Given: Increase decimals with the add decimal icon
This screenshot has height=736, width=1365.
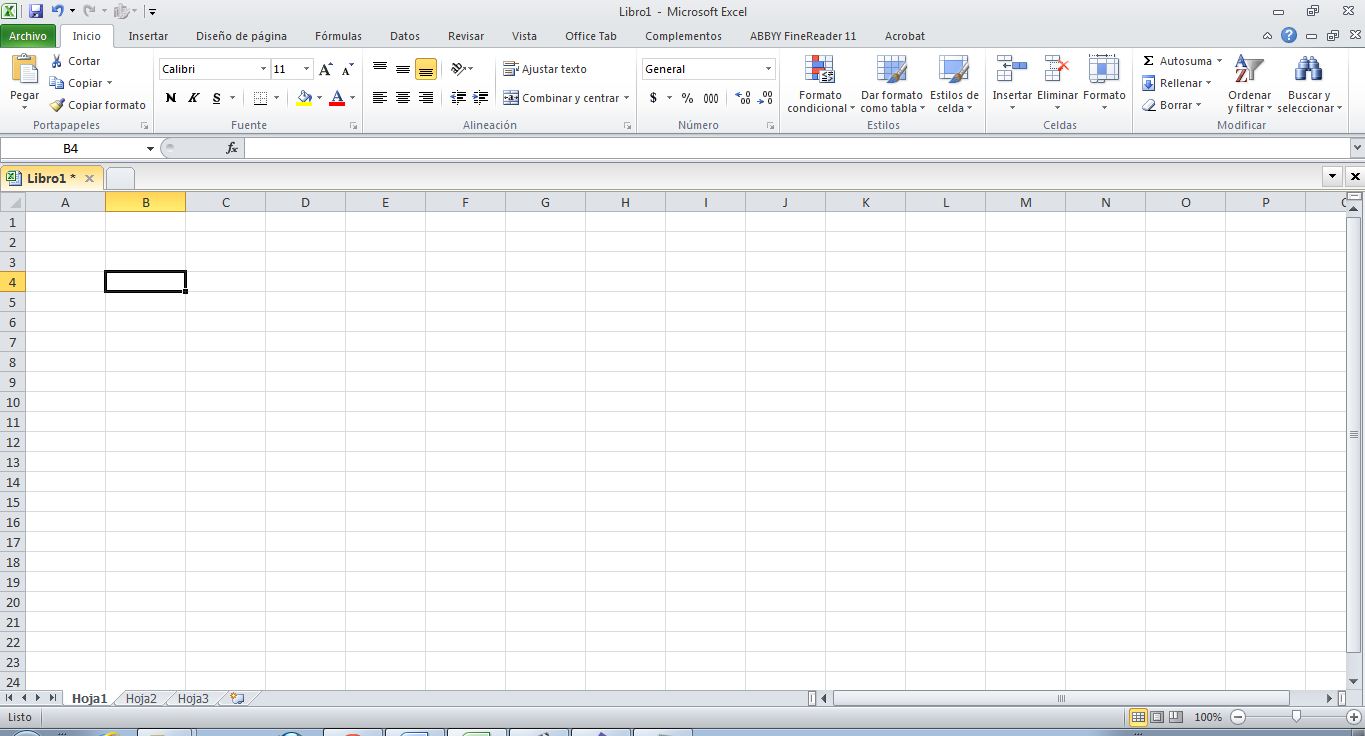Looking at the screenshot, I should [x=744, y=99].
